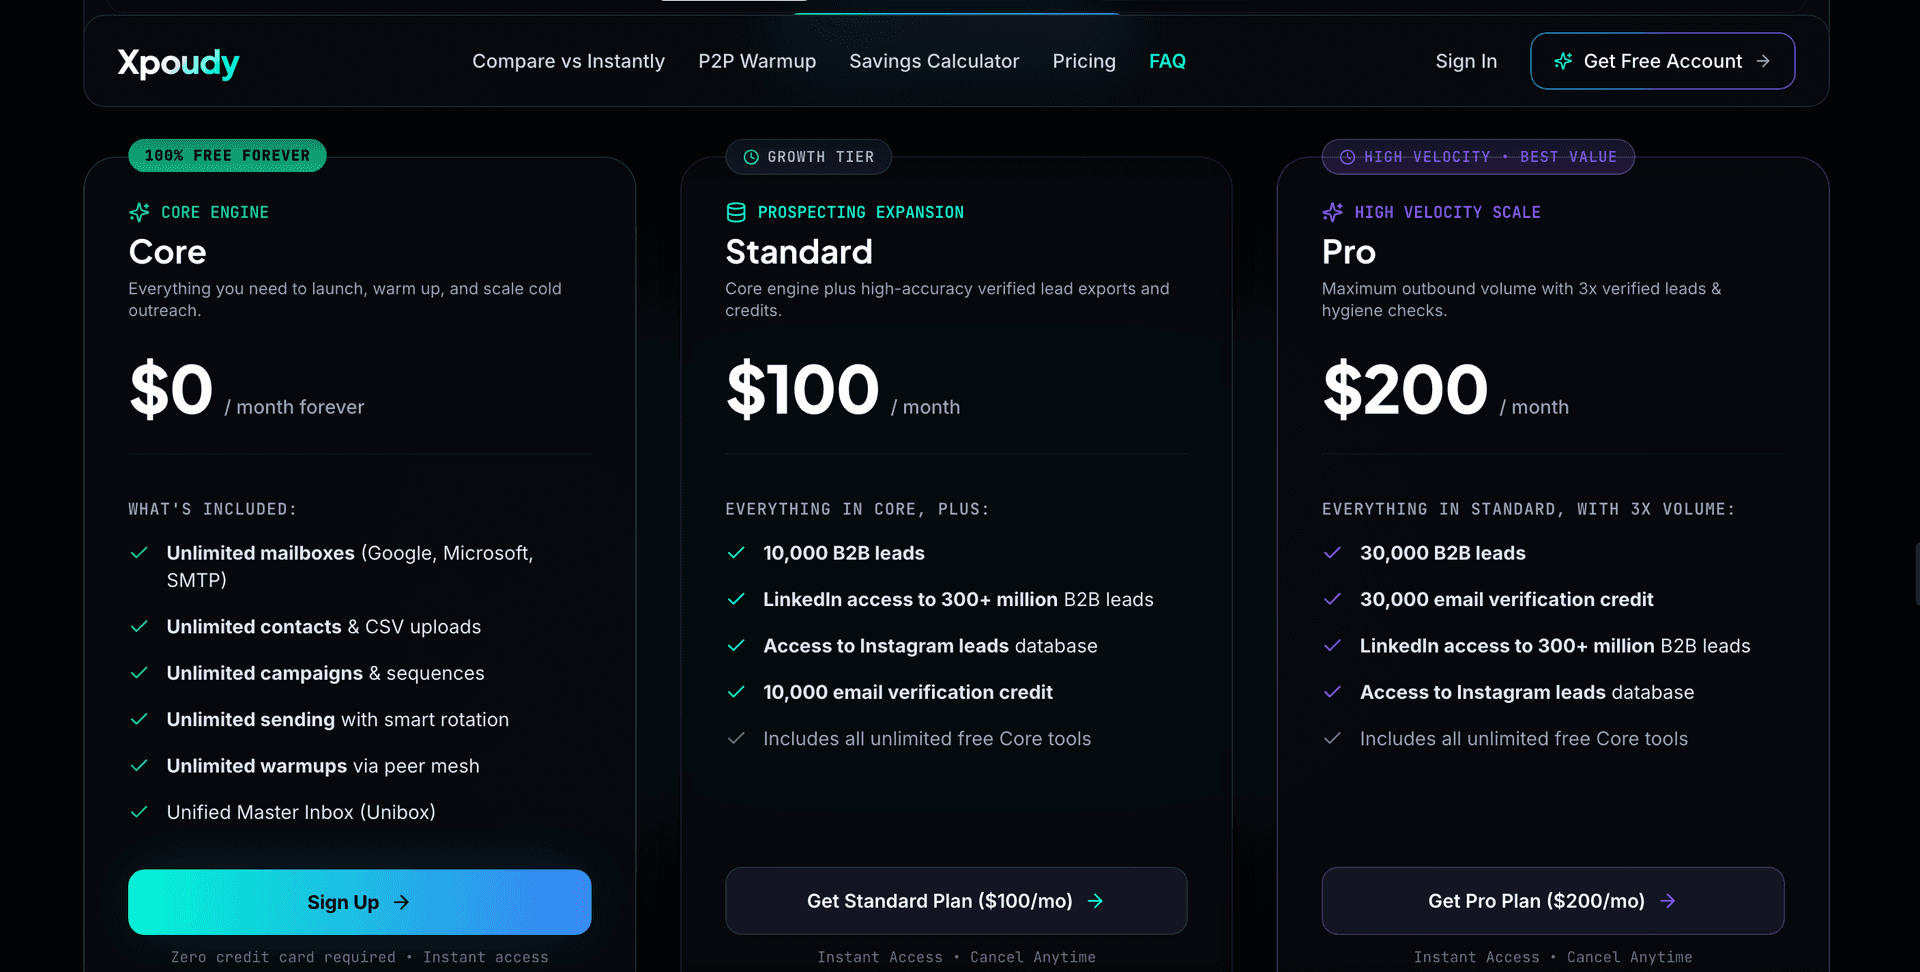Select the Pricing nav link

pos(1084,61)
